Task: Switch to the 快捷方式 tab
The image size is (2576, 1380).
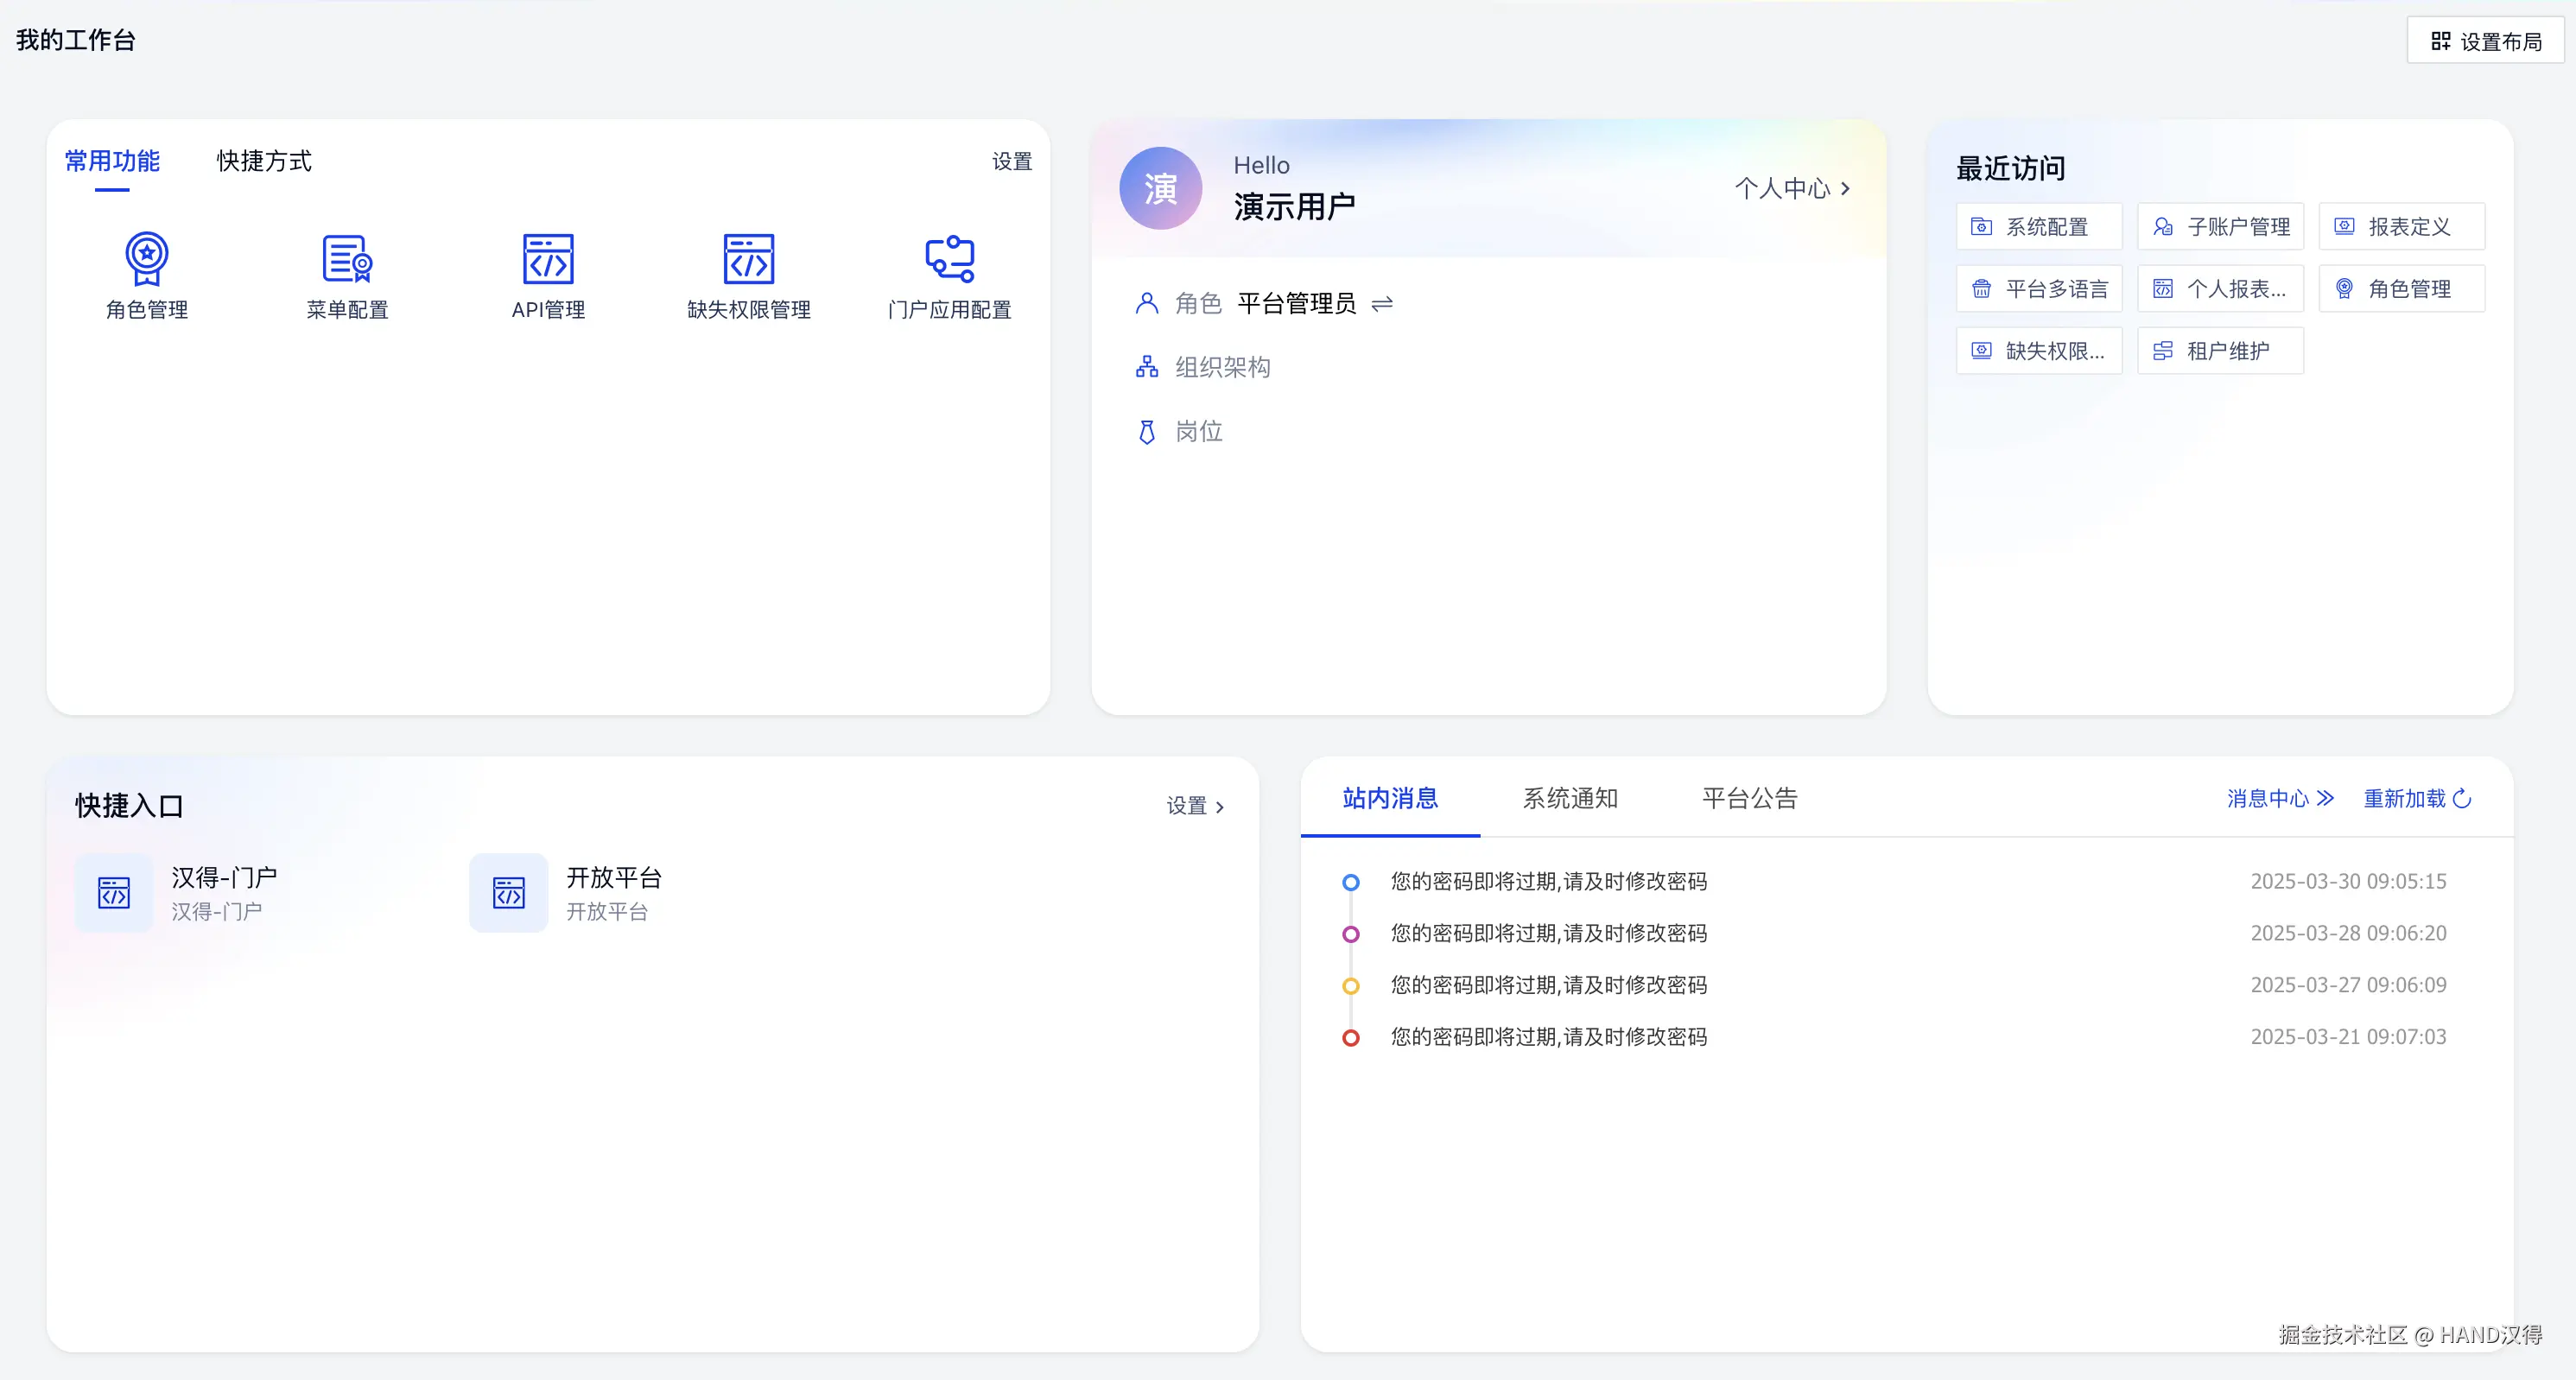Action: click(264, 161)
